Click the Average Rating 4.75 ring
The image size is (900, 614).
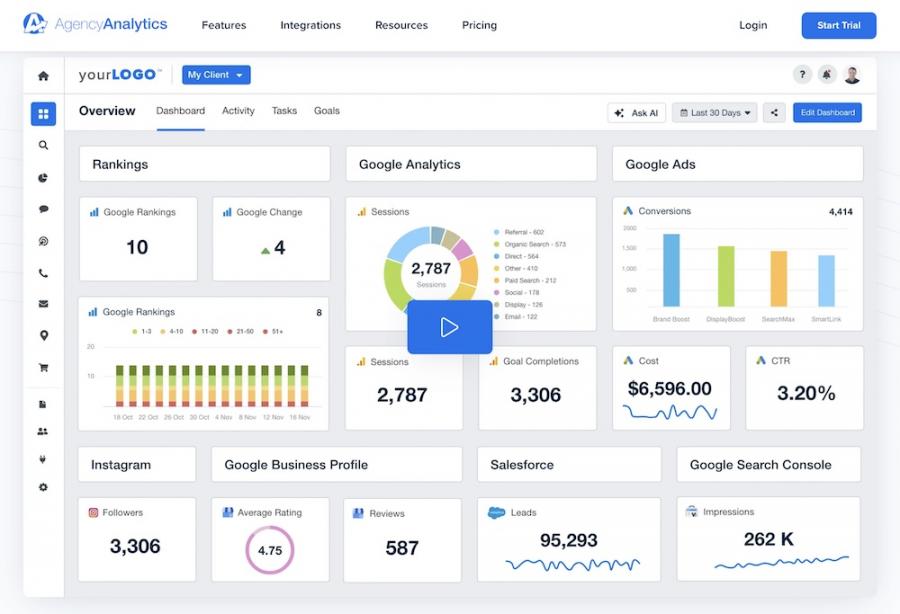click(270, 550)
